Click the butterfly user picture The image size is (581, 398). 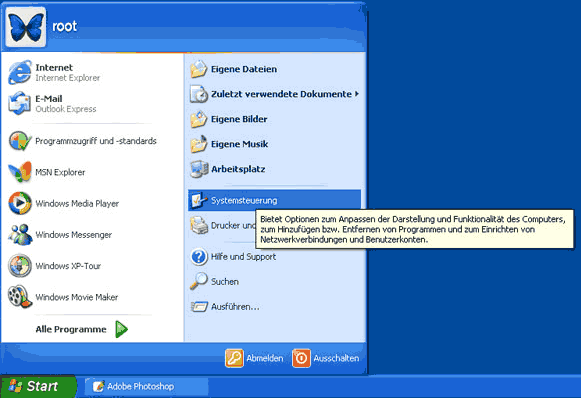click(26, 27)
